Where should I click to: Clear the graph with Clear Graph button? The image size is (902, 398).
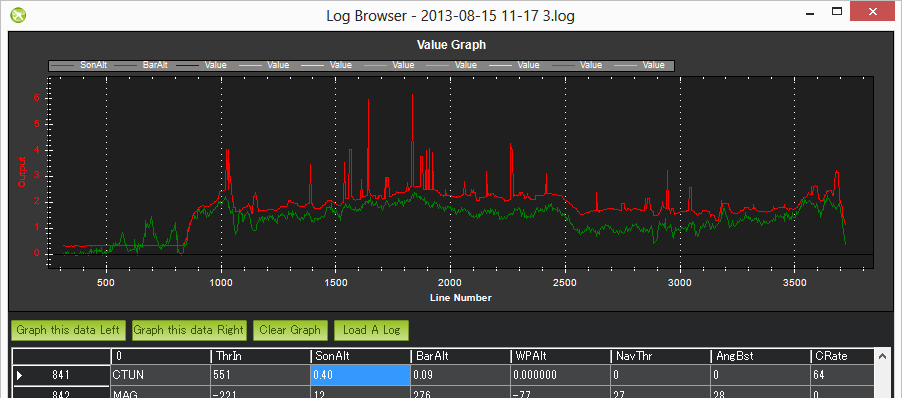(x=290, y=330)
